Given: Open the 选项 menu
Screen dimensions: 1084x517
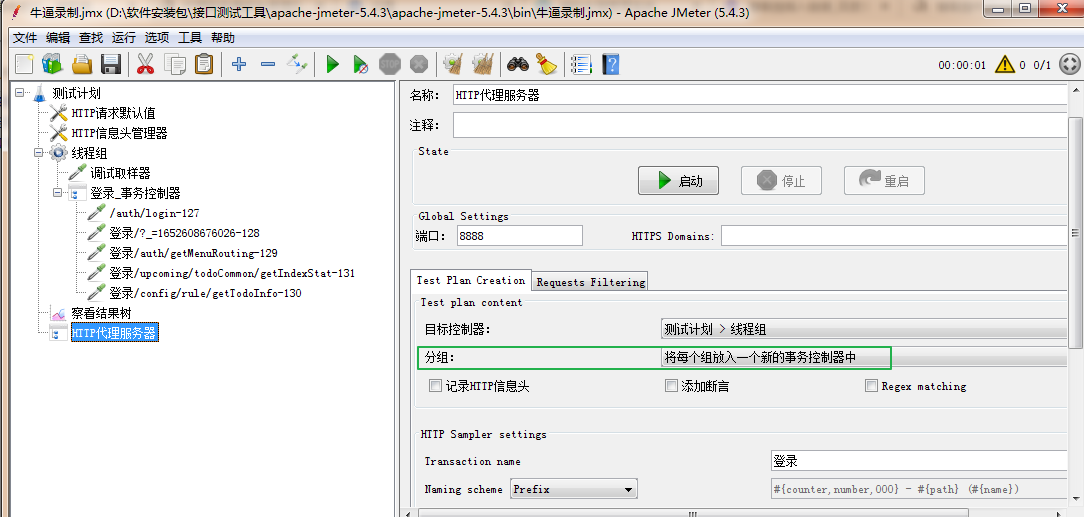Looking at the screenshot, I should tap(157, 38).
